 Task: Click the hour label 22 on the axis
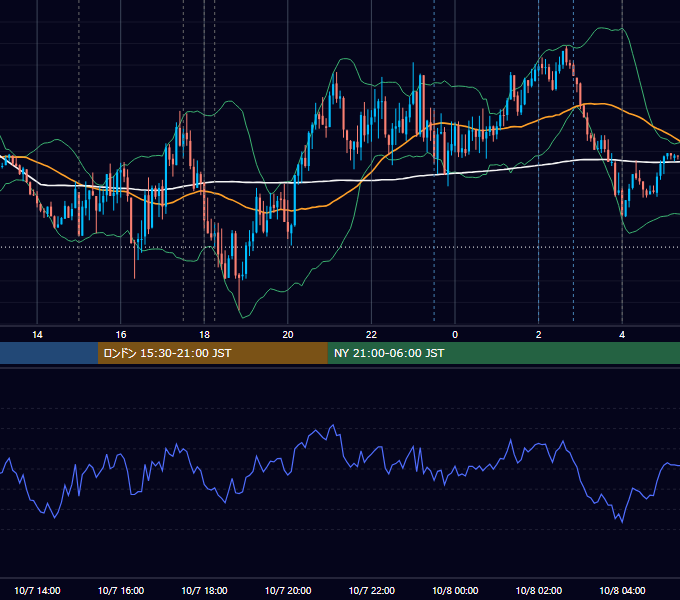(x=371, y=335)
